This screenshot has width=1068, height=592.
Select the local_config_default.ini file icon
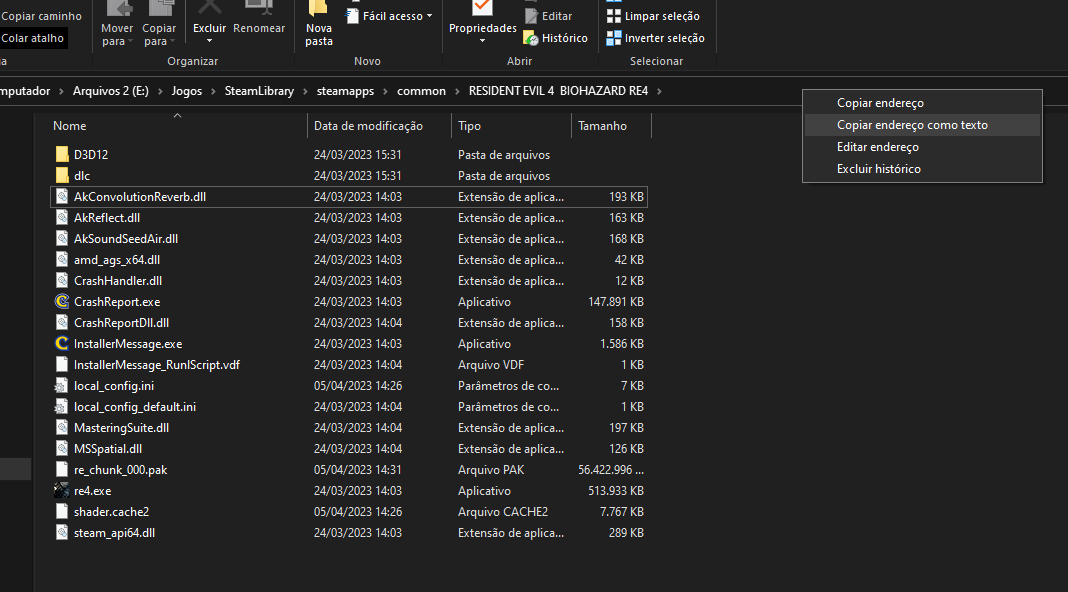pyautogui.click(x=62, y=407)
